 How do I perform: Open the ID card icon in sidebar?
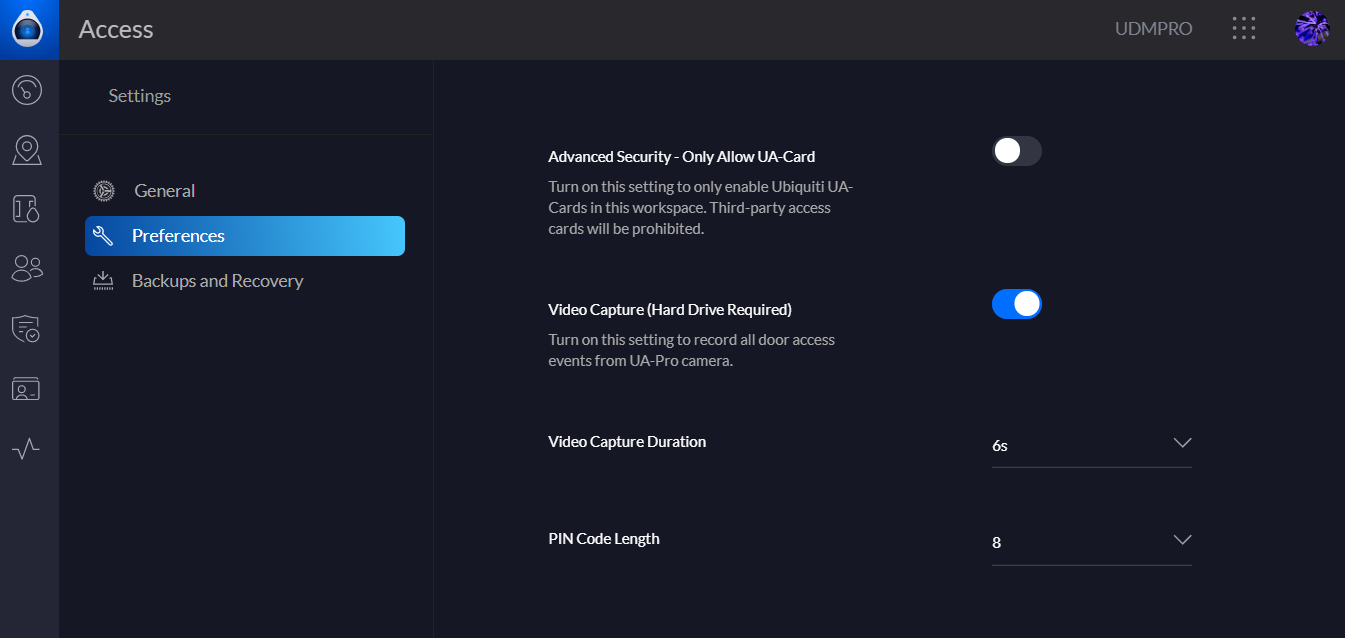(x=27, y=388)
